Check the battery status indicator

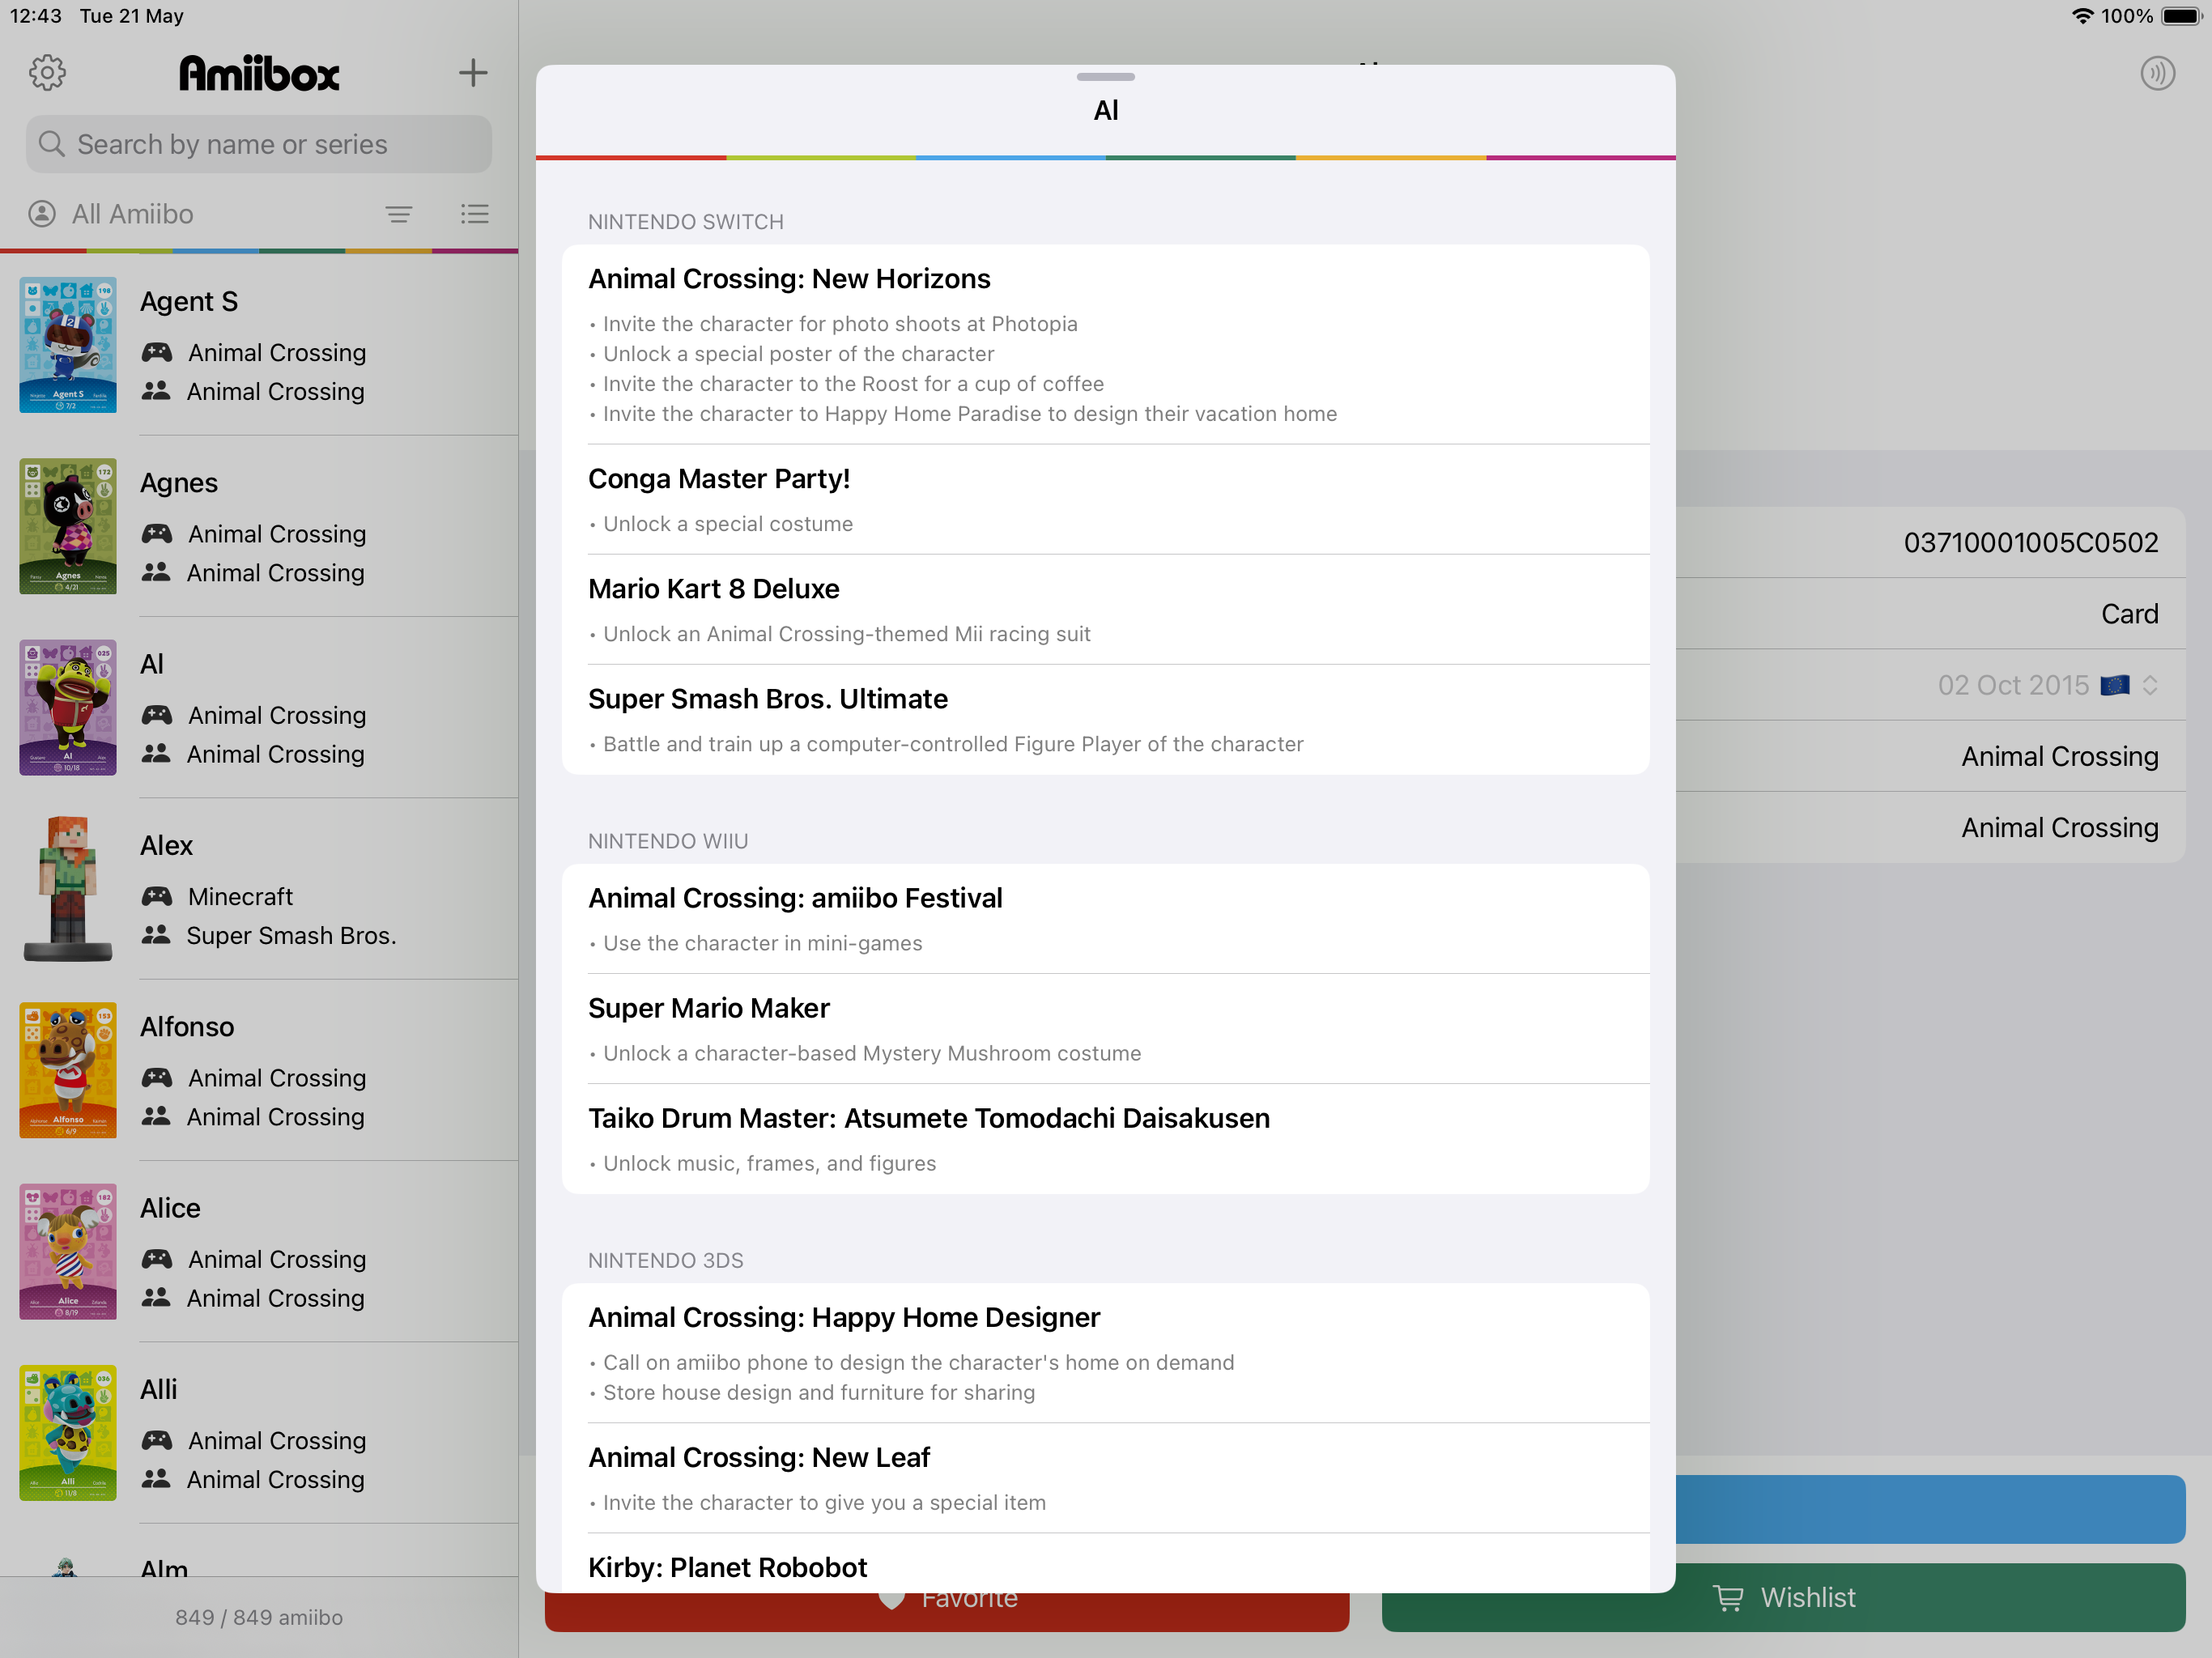click(2181, 16)
